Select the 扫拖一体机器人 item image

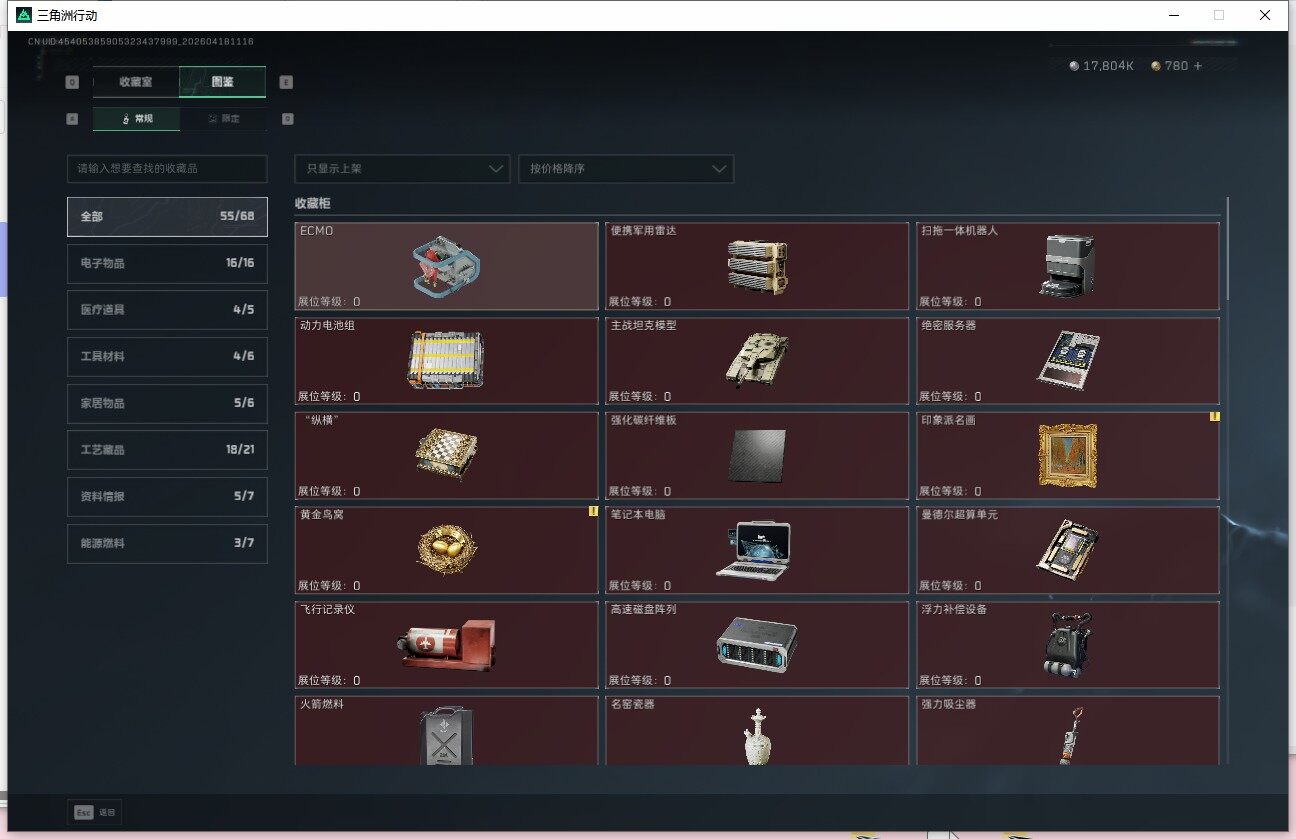(1068, 267)
